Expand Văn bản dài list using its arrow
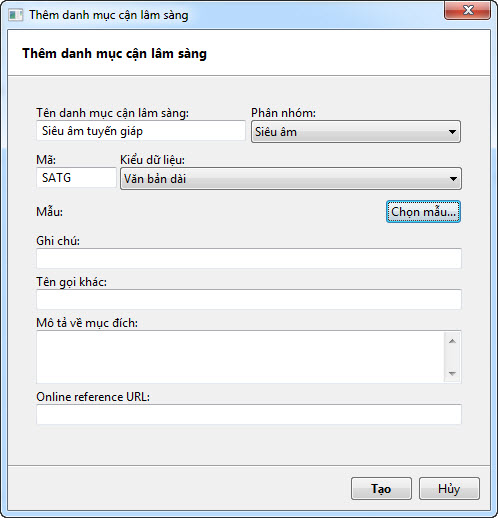This screenshot has width=498, height=518. pyautogui.click(x=453, y=179)
